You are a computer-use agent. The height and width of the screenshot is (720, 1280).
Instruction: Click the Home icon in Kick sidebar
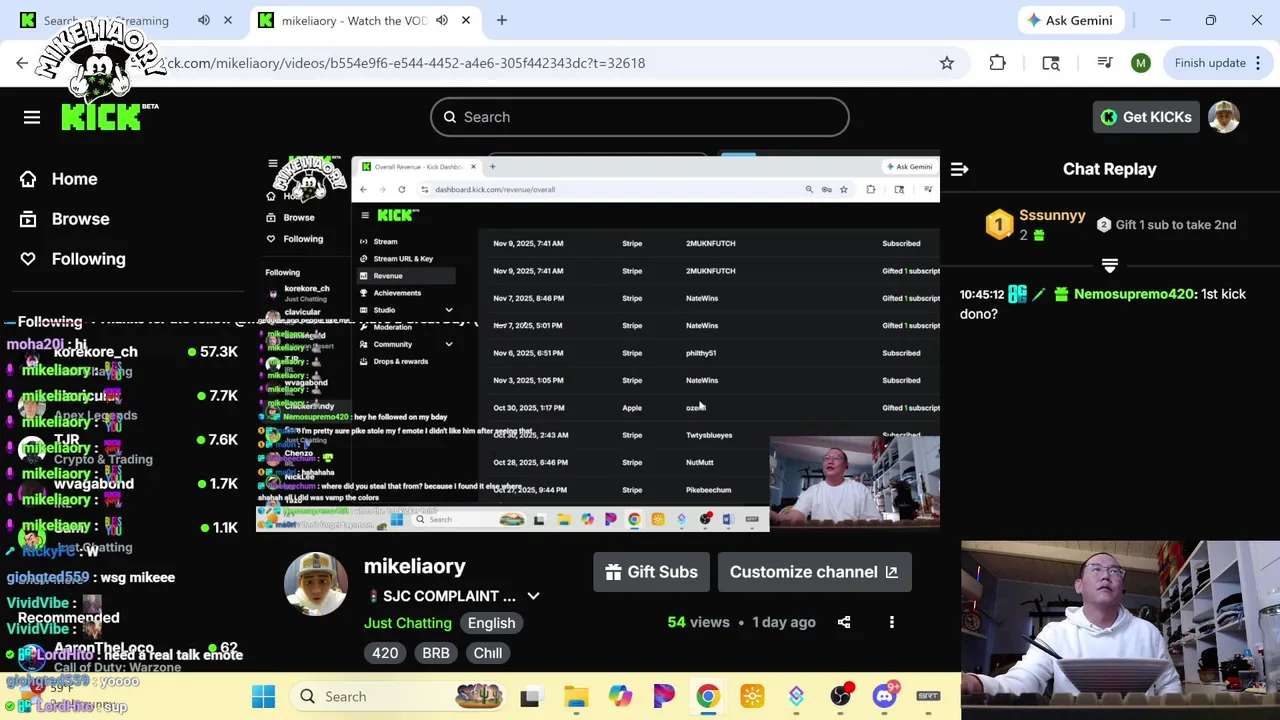[x=28, y=179]
